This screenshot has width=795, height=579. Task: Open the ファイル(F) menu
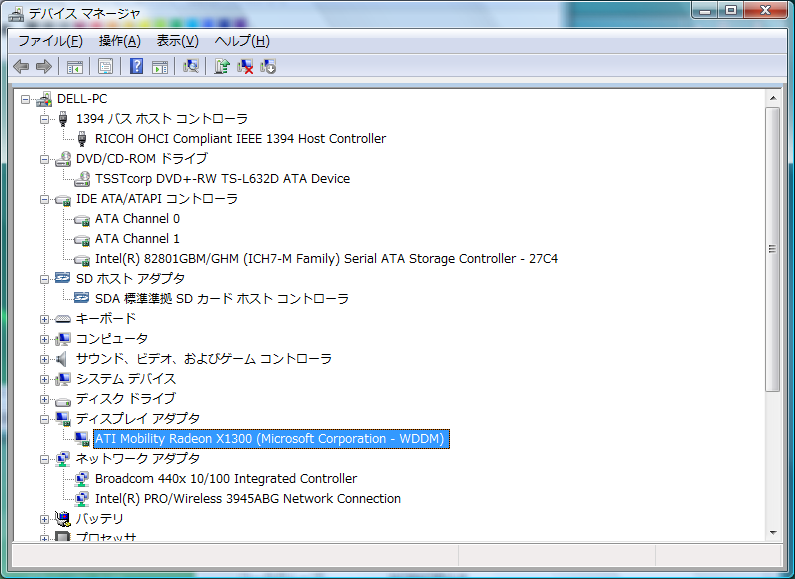(x=50, y=41)
